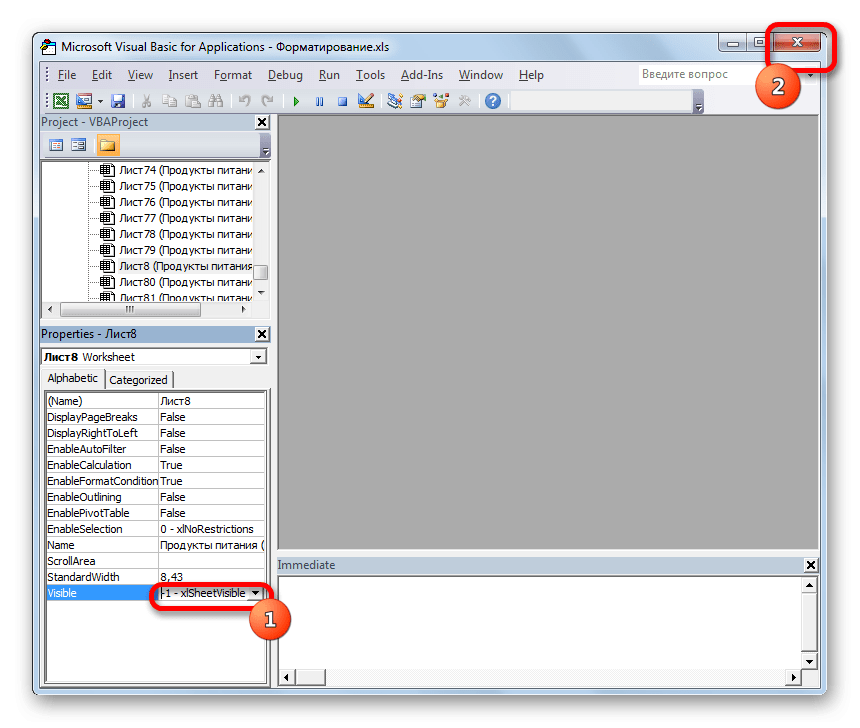Image resolution: width=860 pixels, height=728 pixels.
Task: Open Project Explorer toolbar icon
Action: [394, 101]
